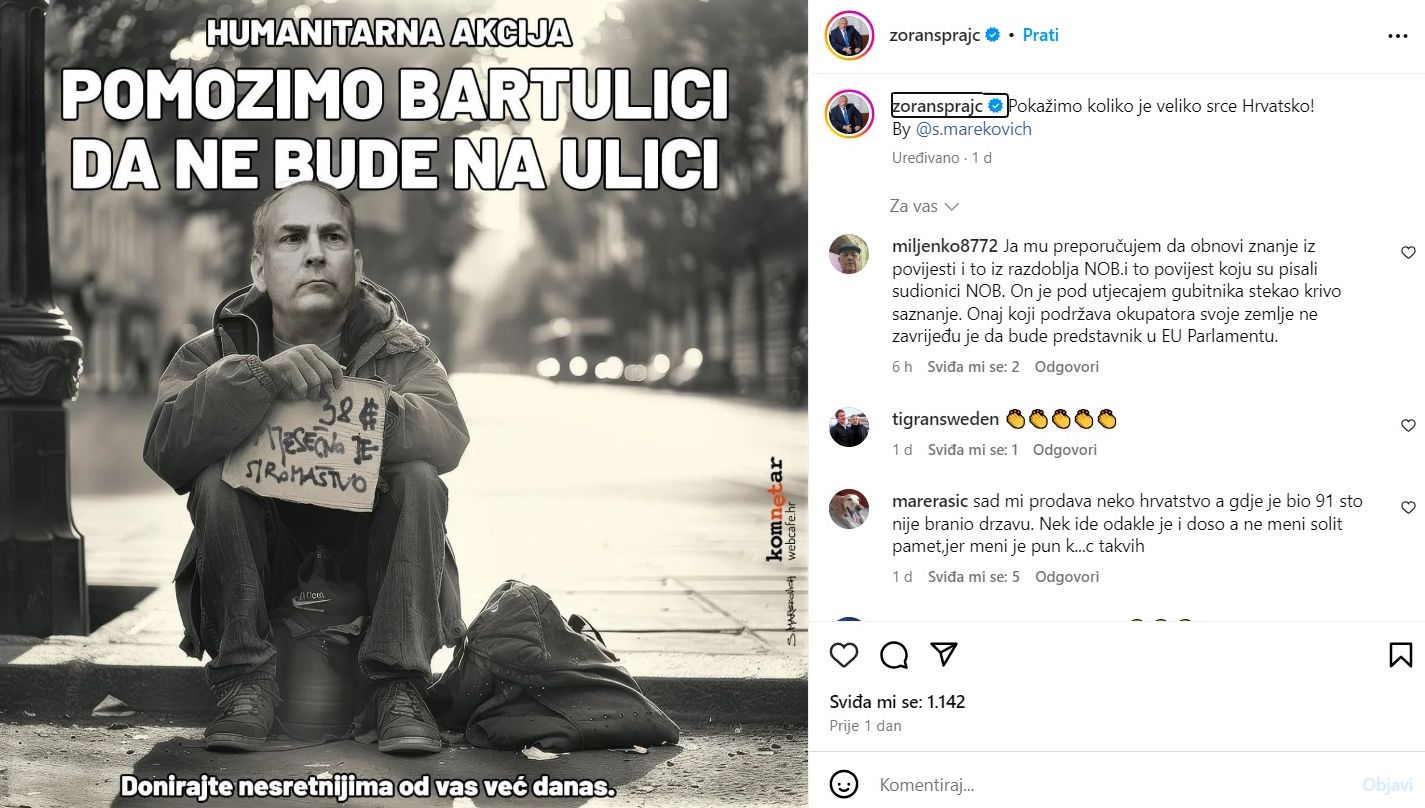Viewport: 1425px width, 808px height.
Task: Like miljenko8772's comment heart
Action: 1408,253
